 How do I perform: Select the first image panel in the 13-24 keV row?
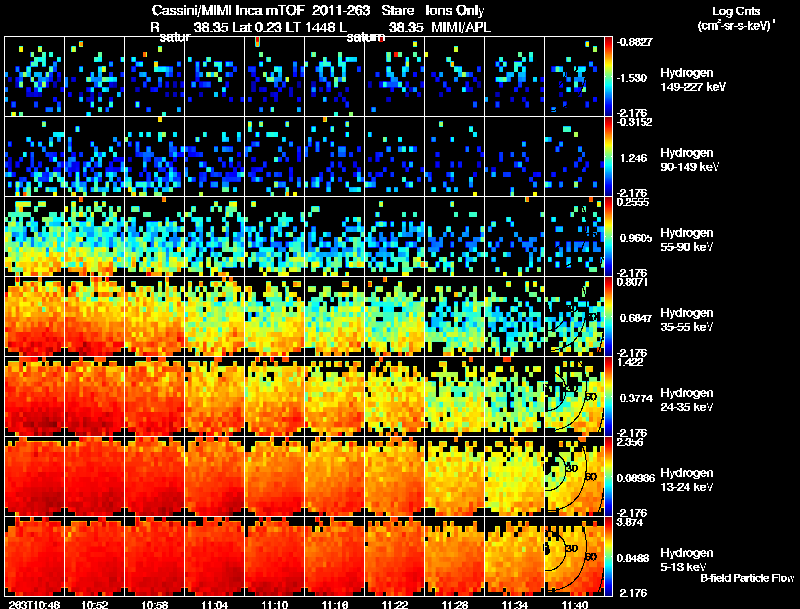coord(35,477)
